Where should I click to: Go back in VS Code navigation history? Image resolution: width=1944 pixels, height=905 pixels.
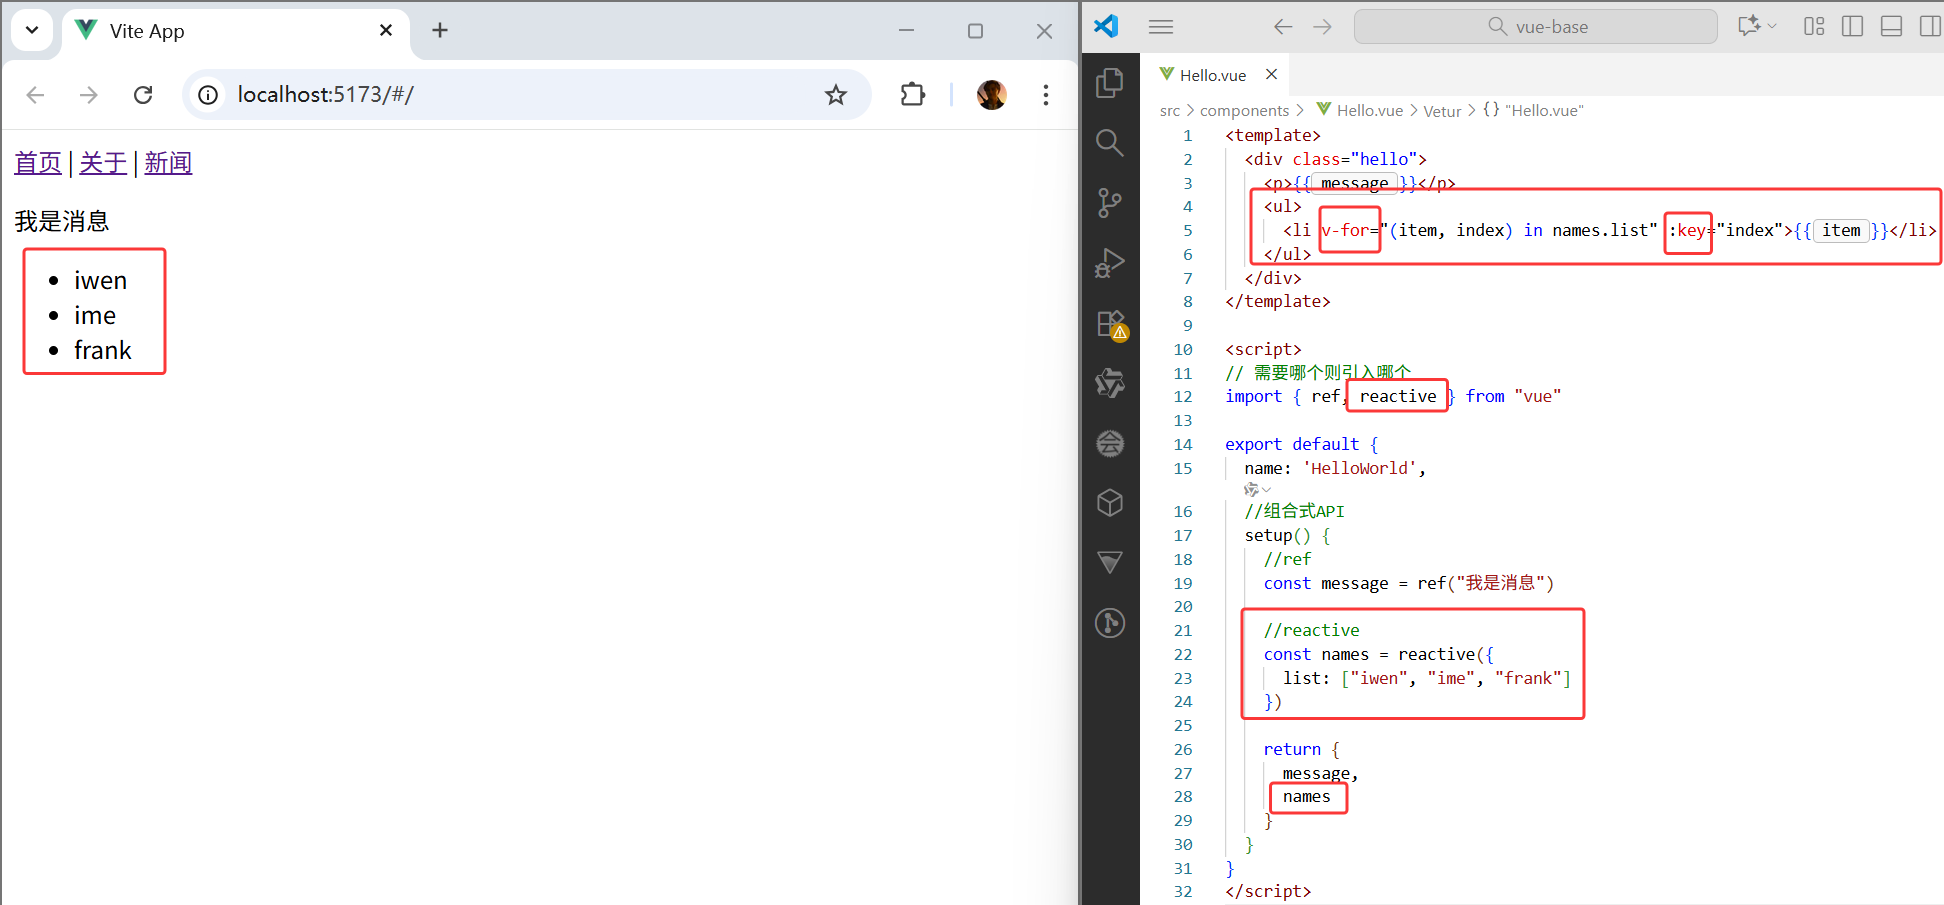(1283, 27)
